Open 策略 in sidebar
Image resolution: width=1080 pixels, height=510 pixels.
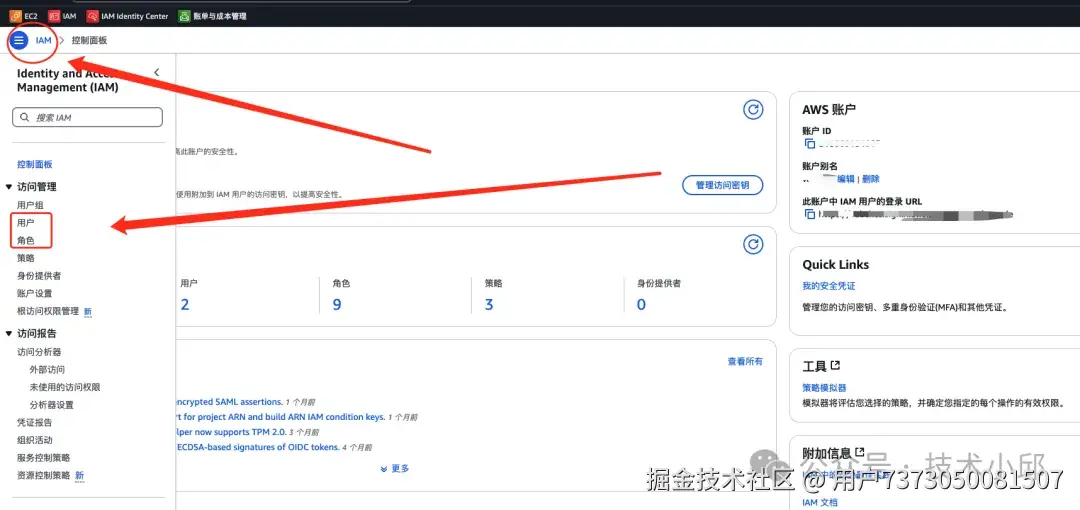click(x=25, y=258)
